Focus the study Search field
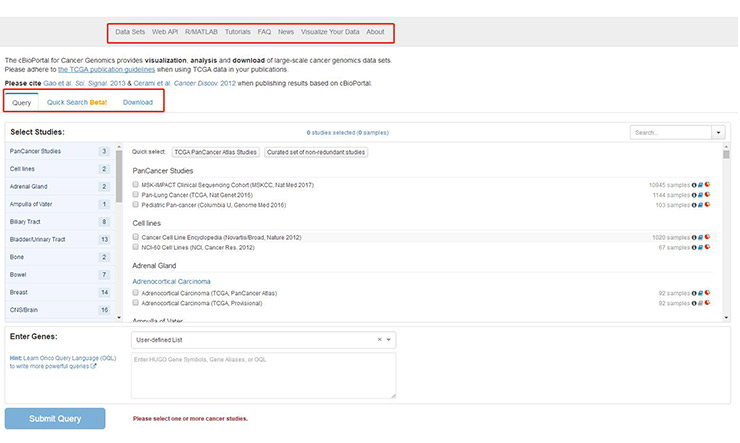 [671, 133]
